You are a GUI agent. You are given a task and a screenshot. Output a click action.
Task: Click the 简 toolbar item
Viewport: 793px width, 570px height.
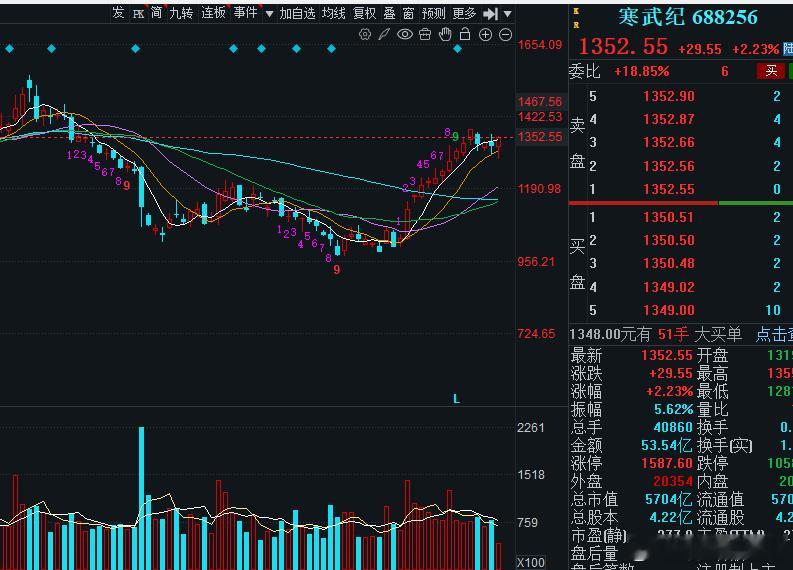tap(156, 13)
